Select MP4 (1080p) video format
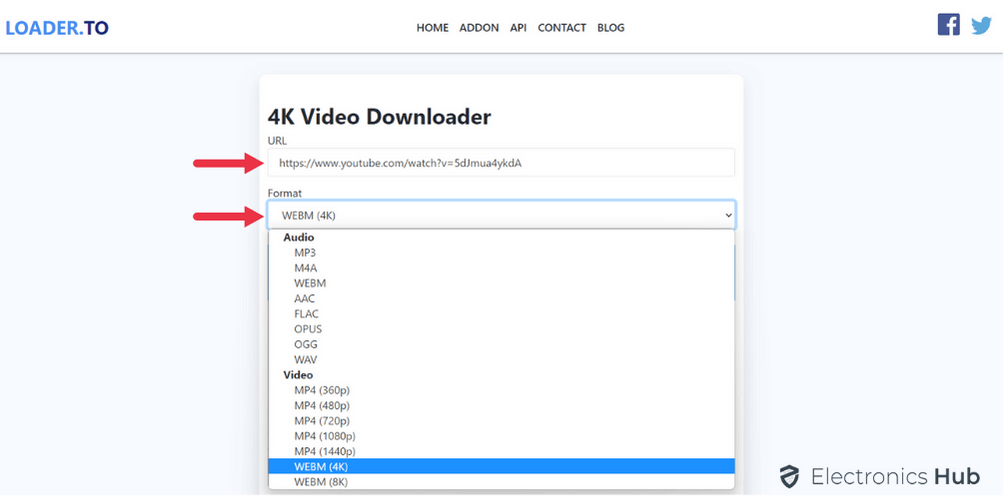Viewport: 1004px width, 502px height. tap(501, 436)
